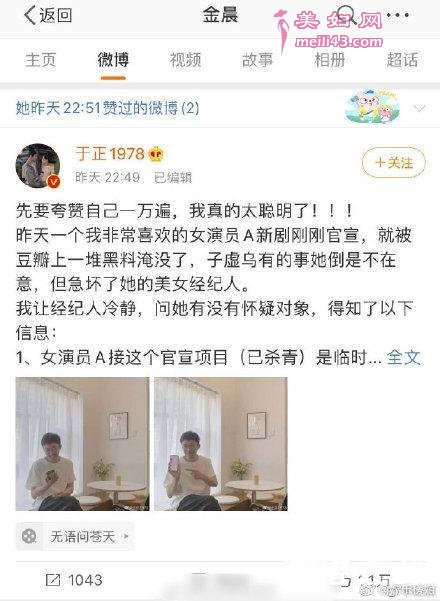Open the three-dot more options menu
The width and height of the screenshot is (440, 601).
398,15
